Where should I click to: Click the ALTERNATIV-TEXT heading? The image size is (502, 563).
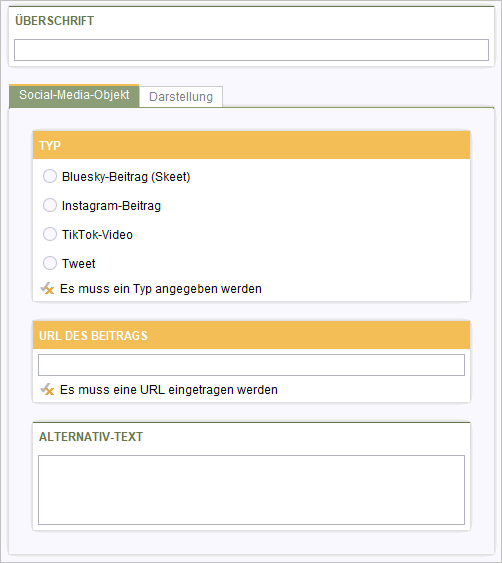coord(91,437)
